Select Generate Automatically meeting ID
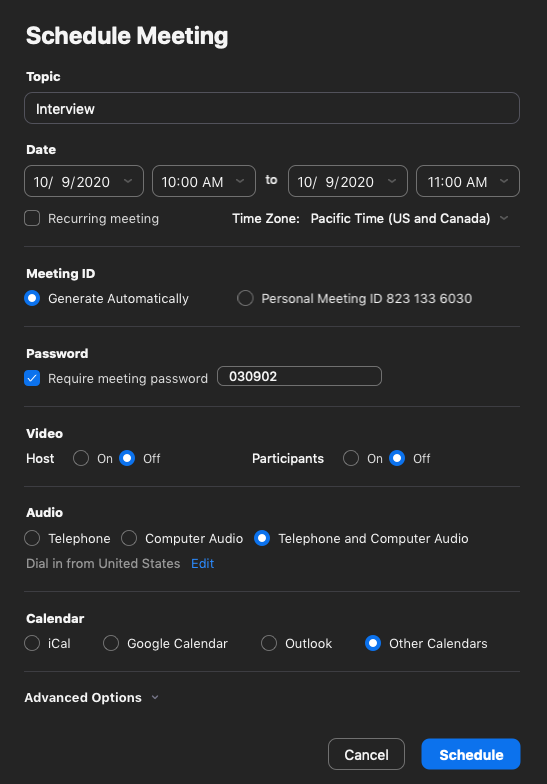547x784 pixels. pos(32,298)
